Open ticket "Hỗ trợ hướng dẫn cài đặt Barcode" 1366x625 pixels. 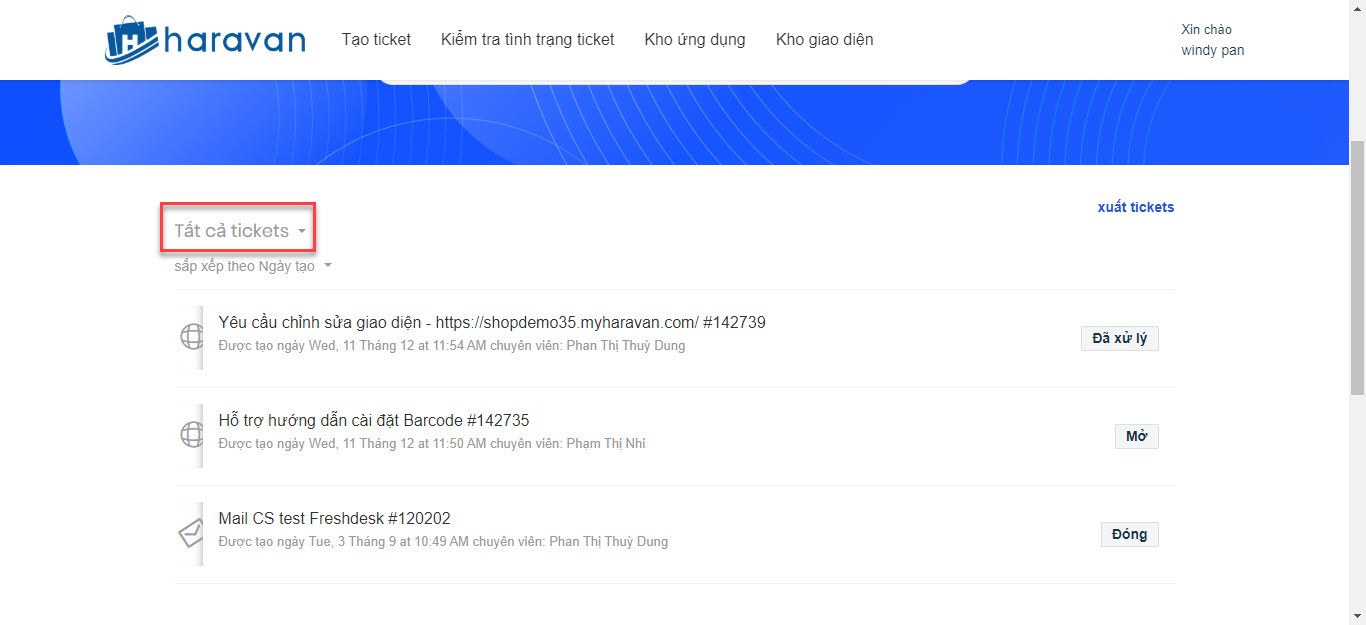(373, 420)
